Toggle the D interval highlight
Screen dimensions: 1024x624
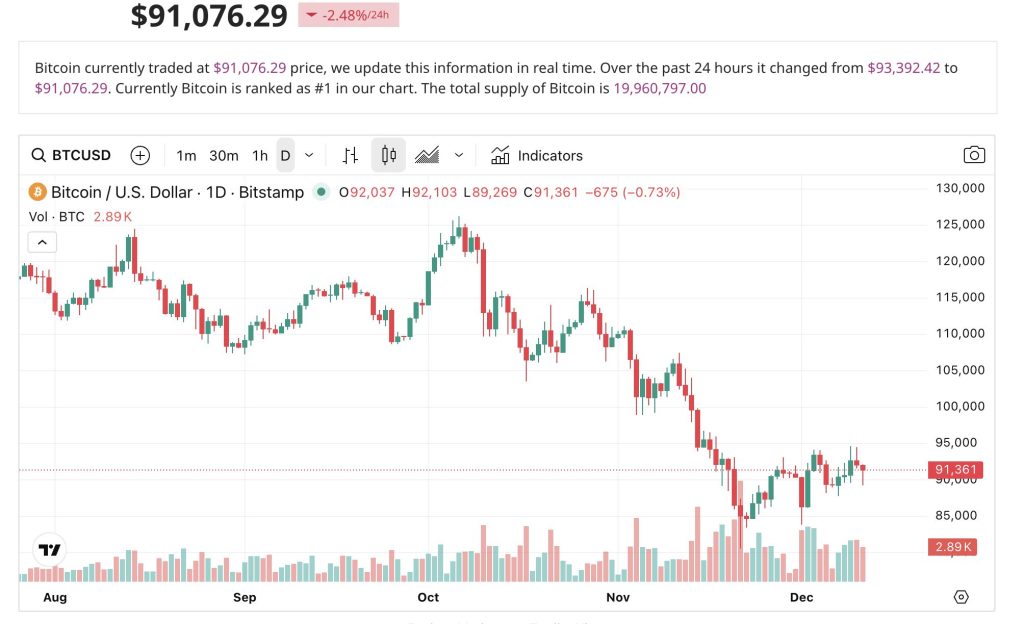pos(284,155)
